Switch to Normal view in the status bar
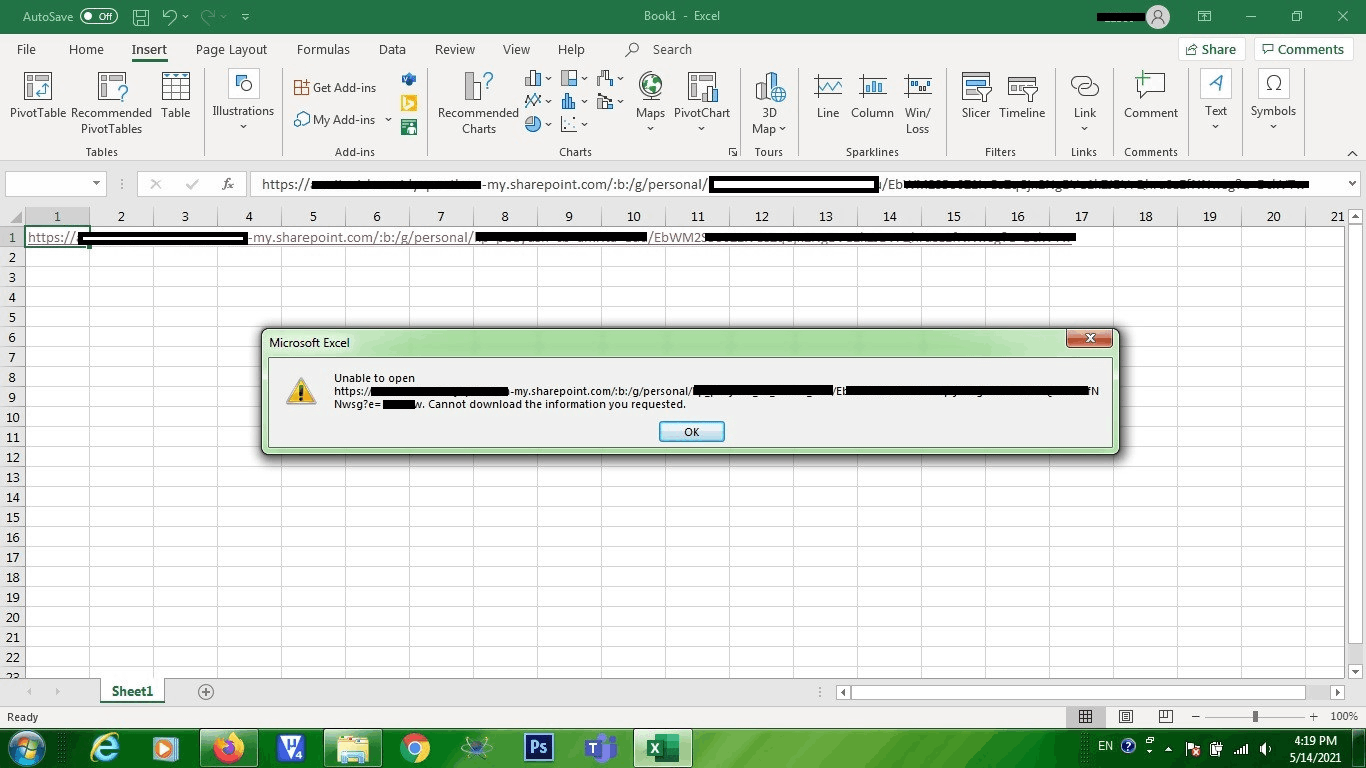This screenshot has height=768, width=1366. [x=1085, y=717]
